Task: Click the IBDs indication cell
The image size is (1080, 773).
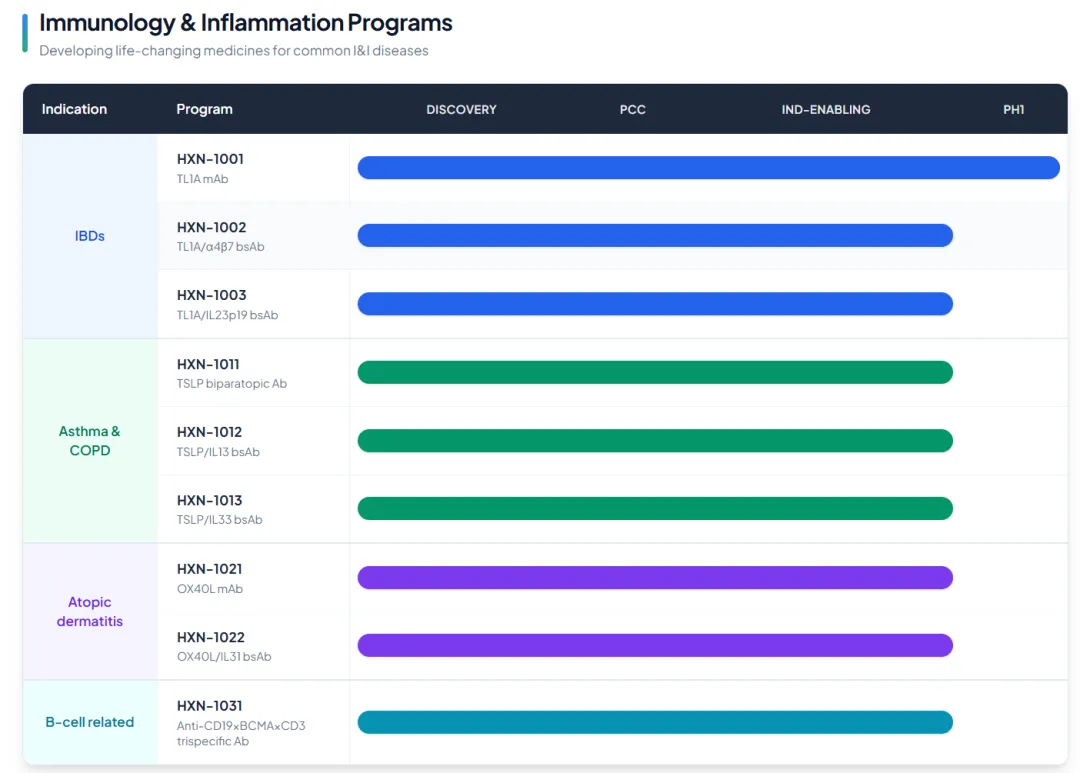Action: coord(90,236)
